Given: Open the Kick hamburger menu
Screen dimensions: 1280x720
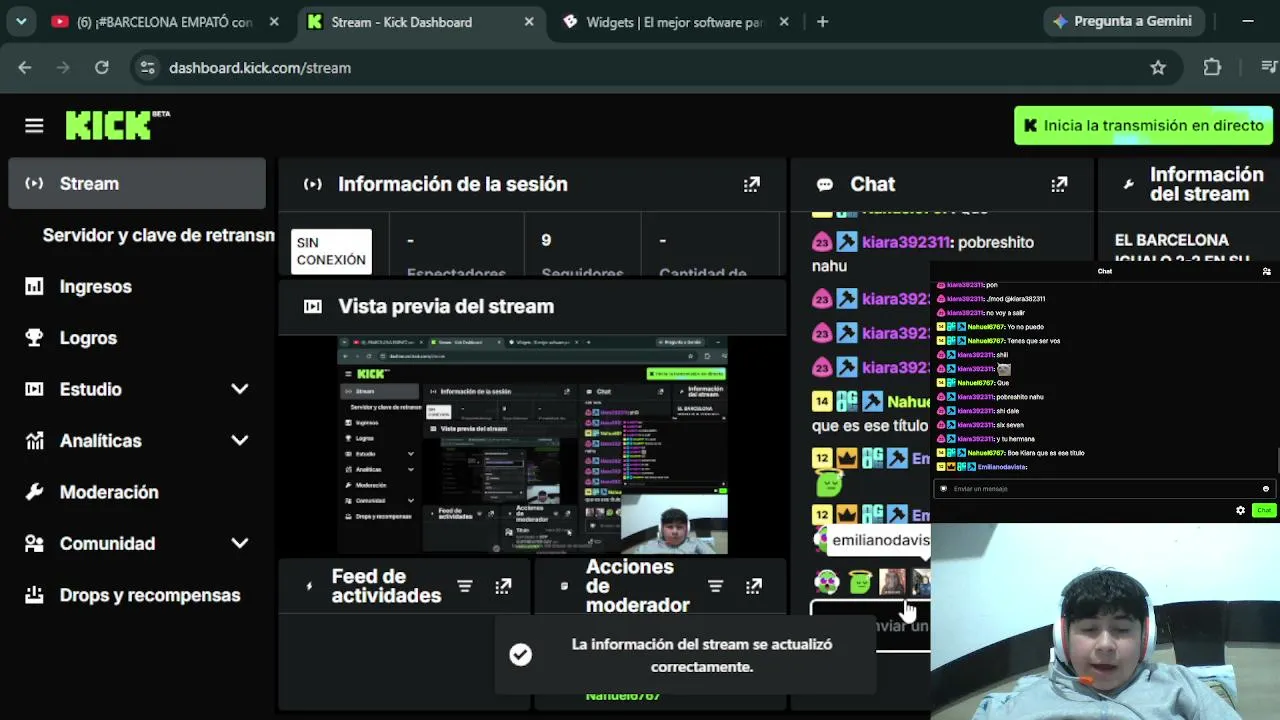Looking at the screenshot, I should tap(34, 125).
